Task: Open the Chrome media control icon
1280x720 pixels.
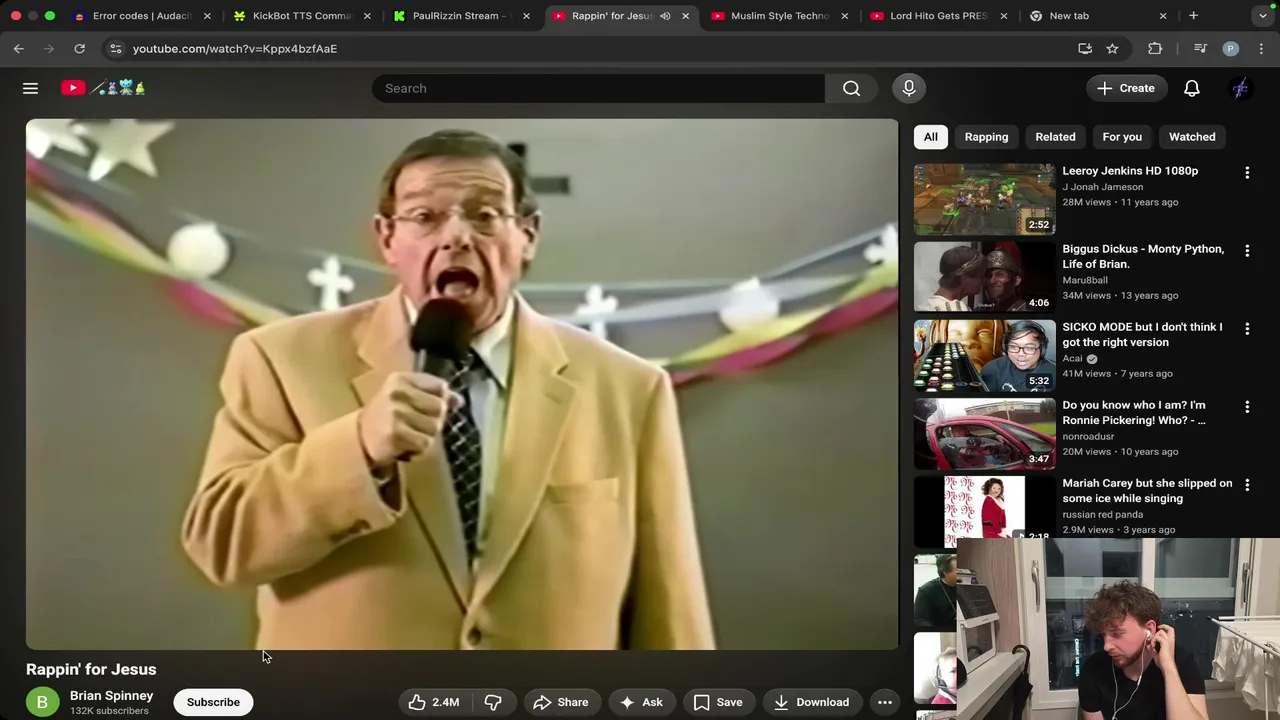Action: 1200,48
